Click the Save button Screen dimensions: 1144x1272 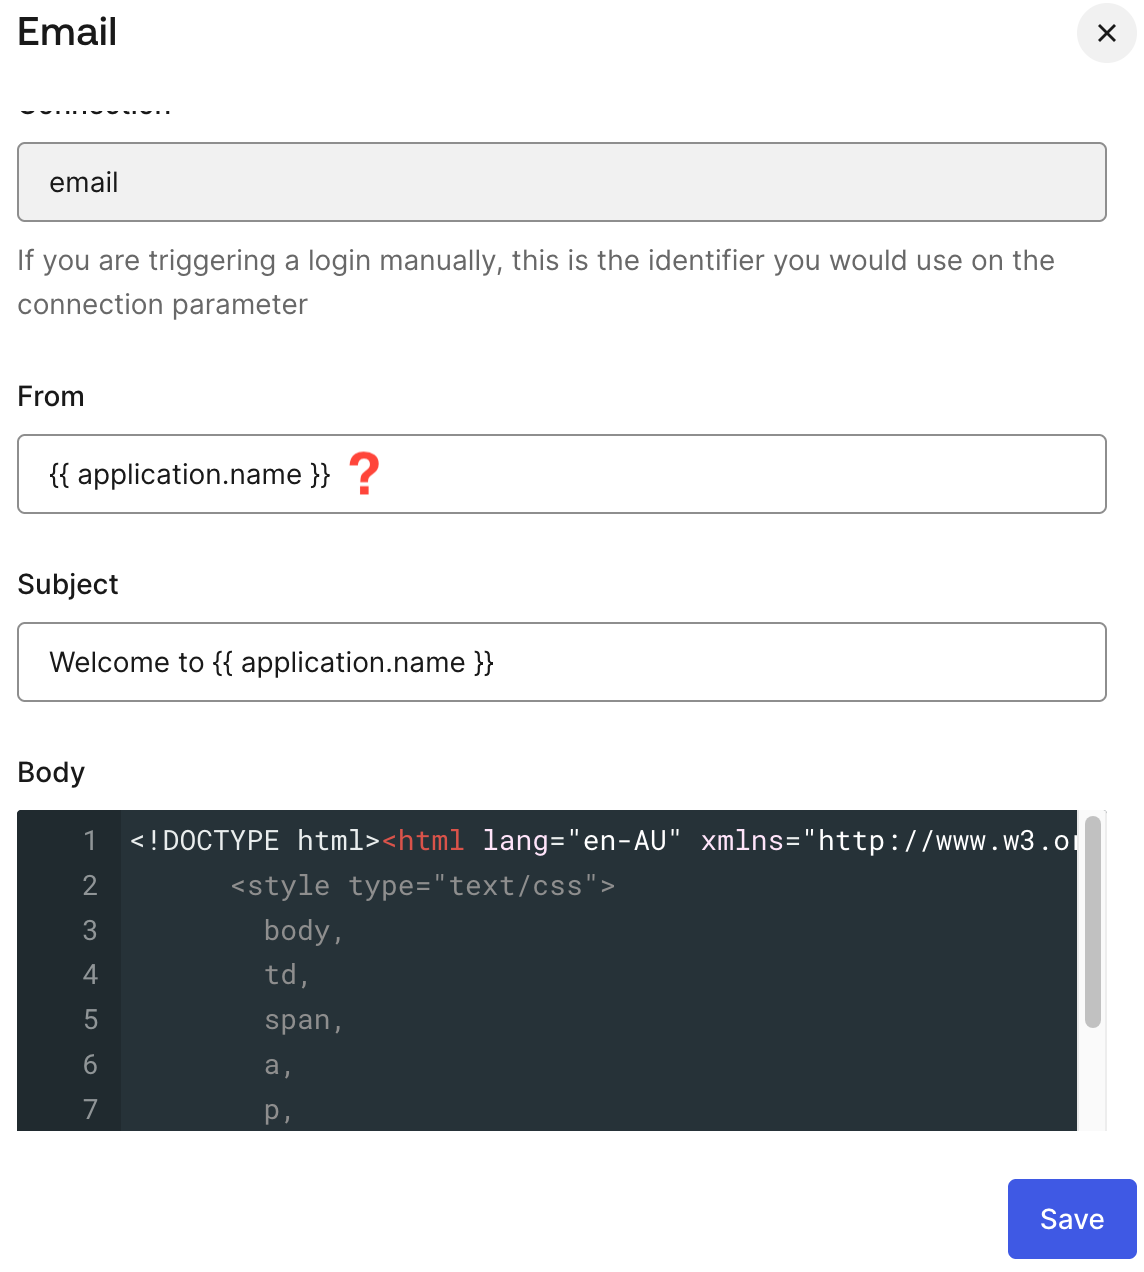[1072, 1218]
